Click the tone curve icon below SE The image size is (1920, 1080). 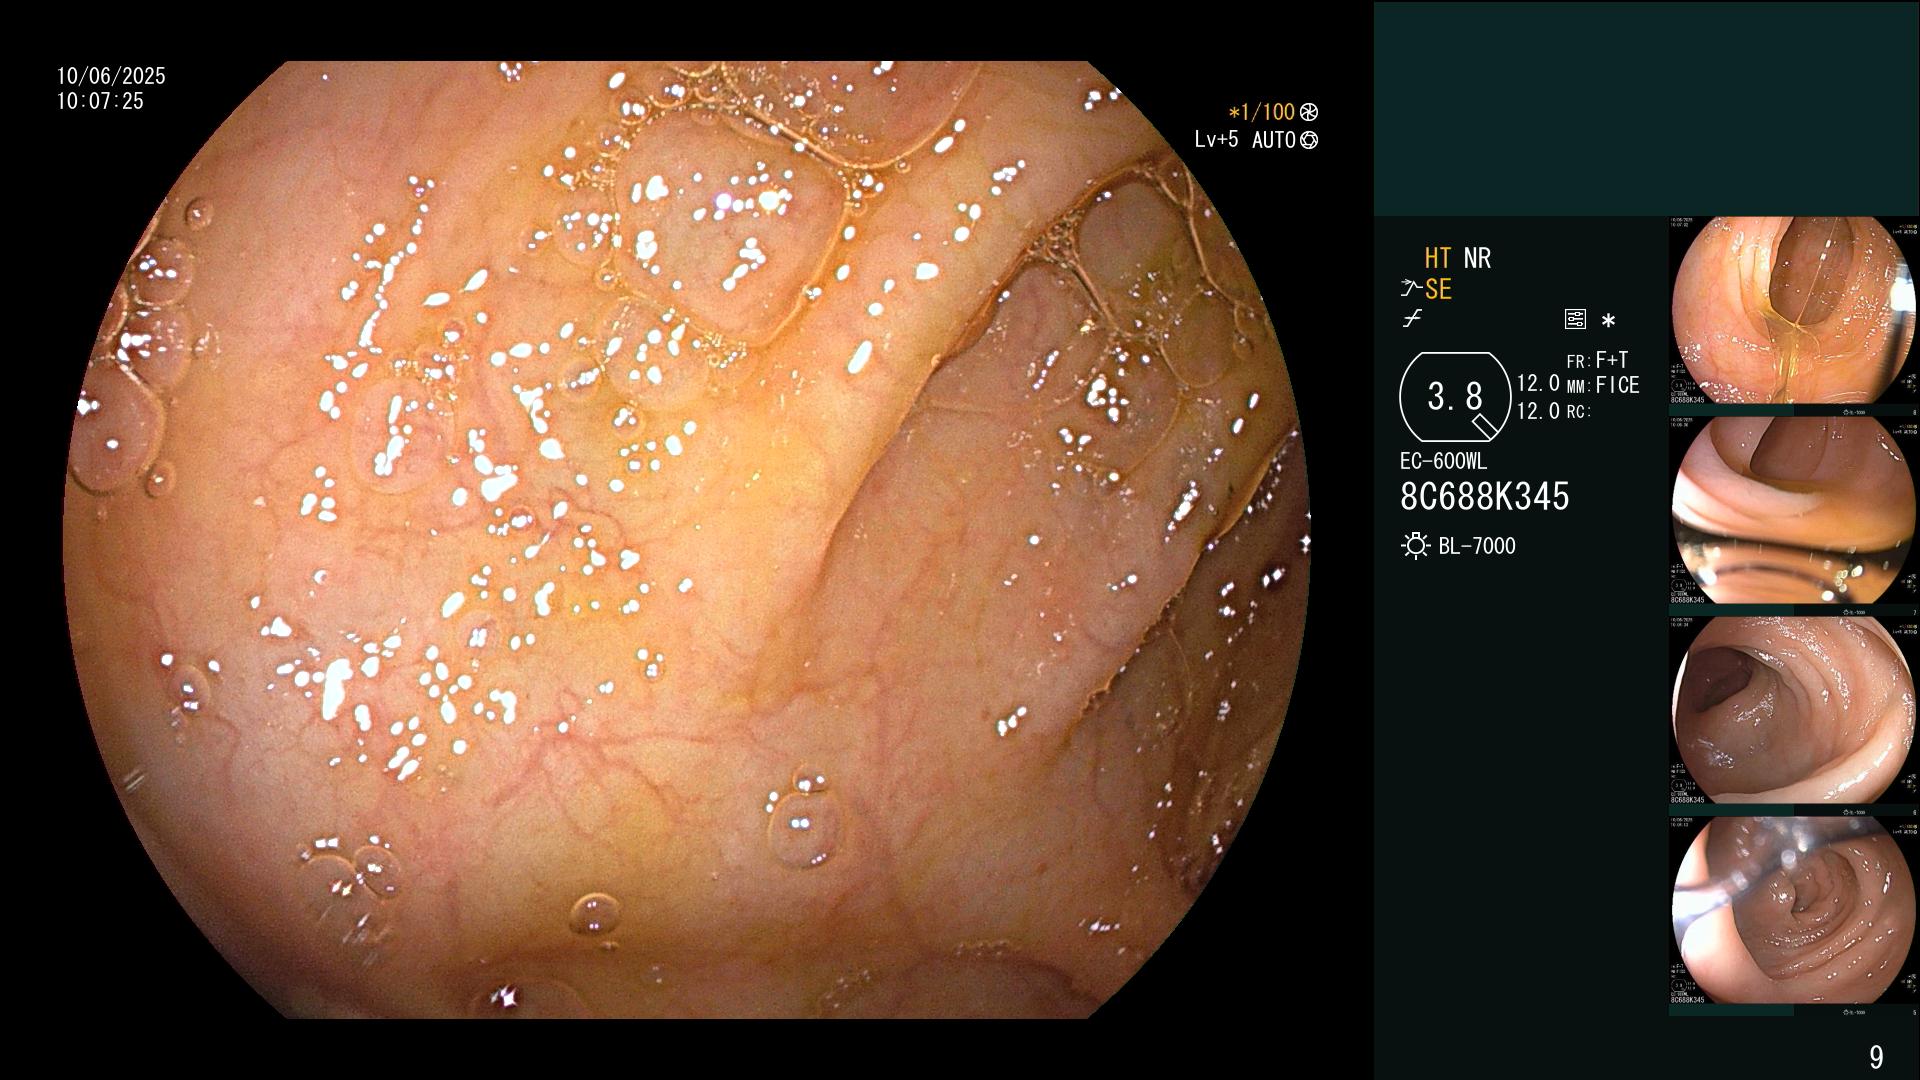pyautogui.click(x=1412, y=319)
